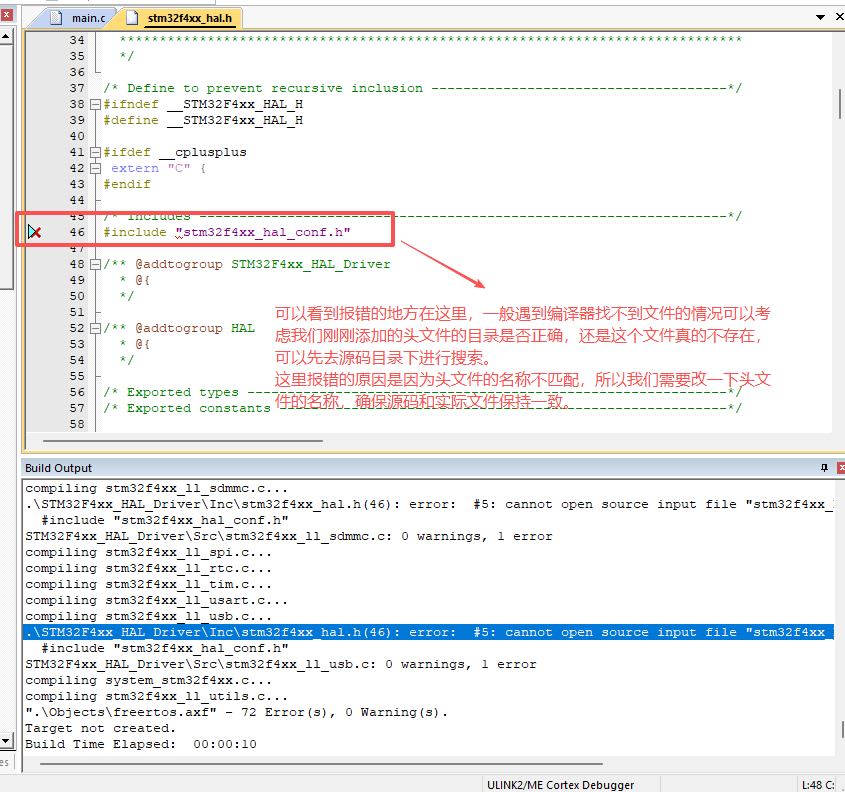
Task: Collapse the #ifndef __STM32F4xx_HAL_H fold at line 38
Action: [x=95, y=104]
